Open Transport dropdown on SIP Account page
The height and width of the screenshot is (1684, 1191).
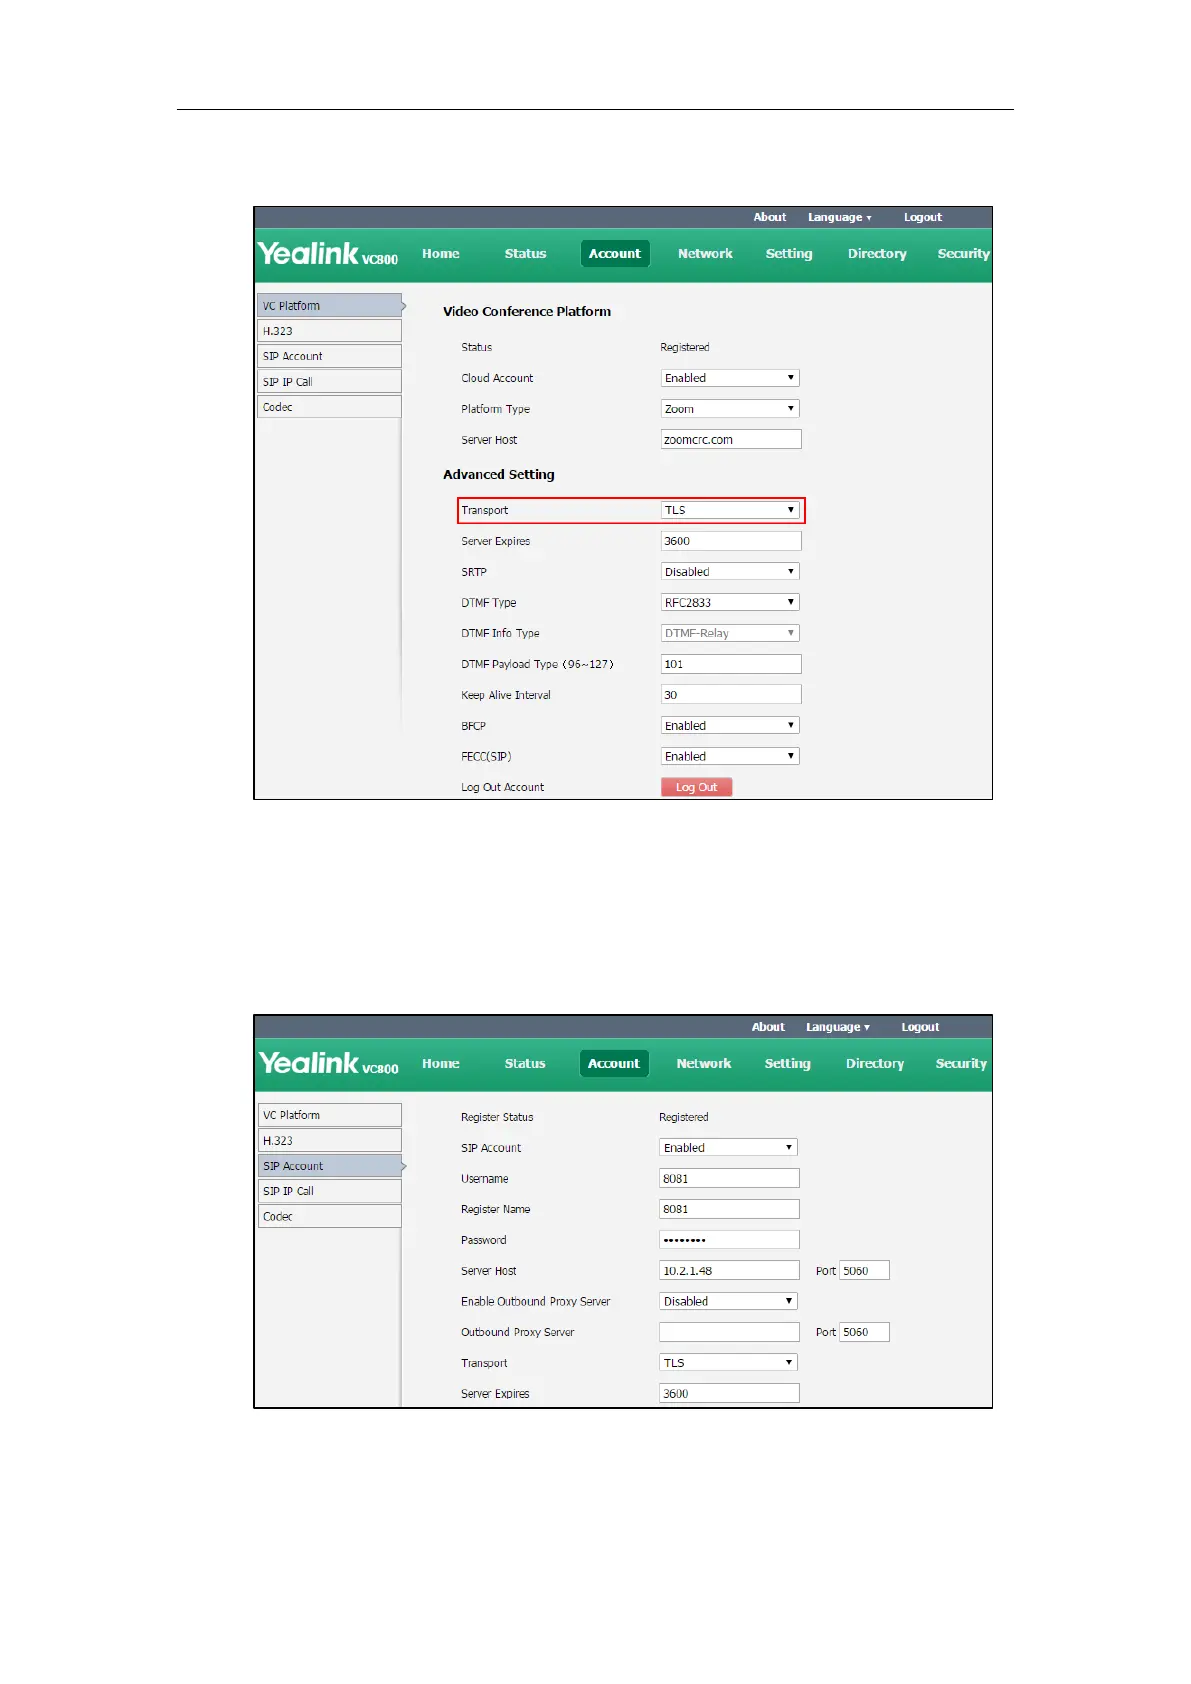click(728, 1363)
